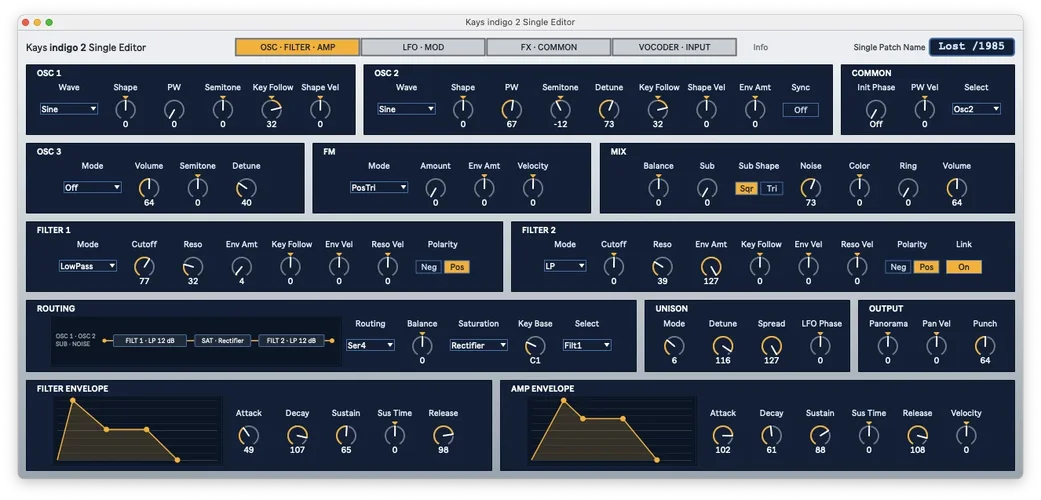Image resolution: width=1041 pixels, height=500 pixels.
Task: Click the OSC 3 Detune knob
Action: (x=246, y=188)
